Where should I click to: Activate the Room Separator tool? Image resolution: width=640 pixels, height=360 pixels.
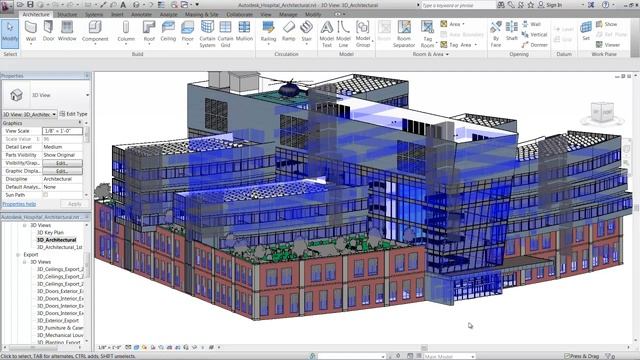404,34
